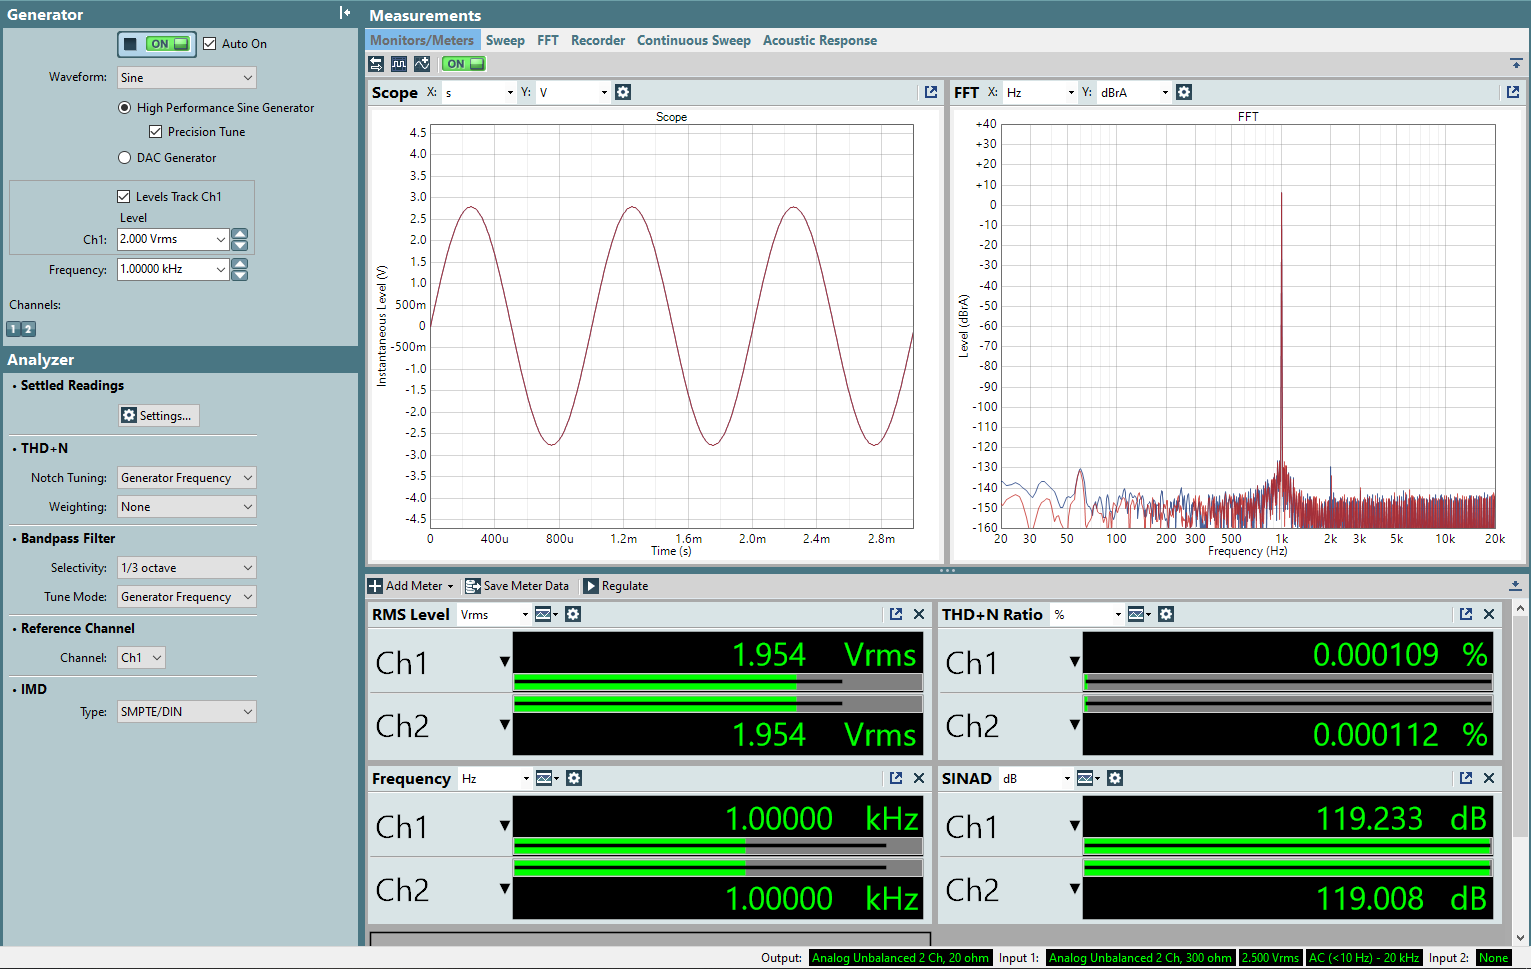Viewport: 1531px width, 969px height.
Task: Select the DAC Generator radio button
Action: tap(124, 157)
